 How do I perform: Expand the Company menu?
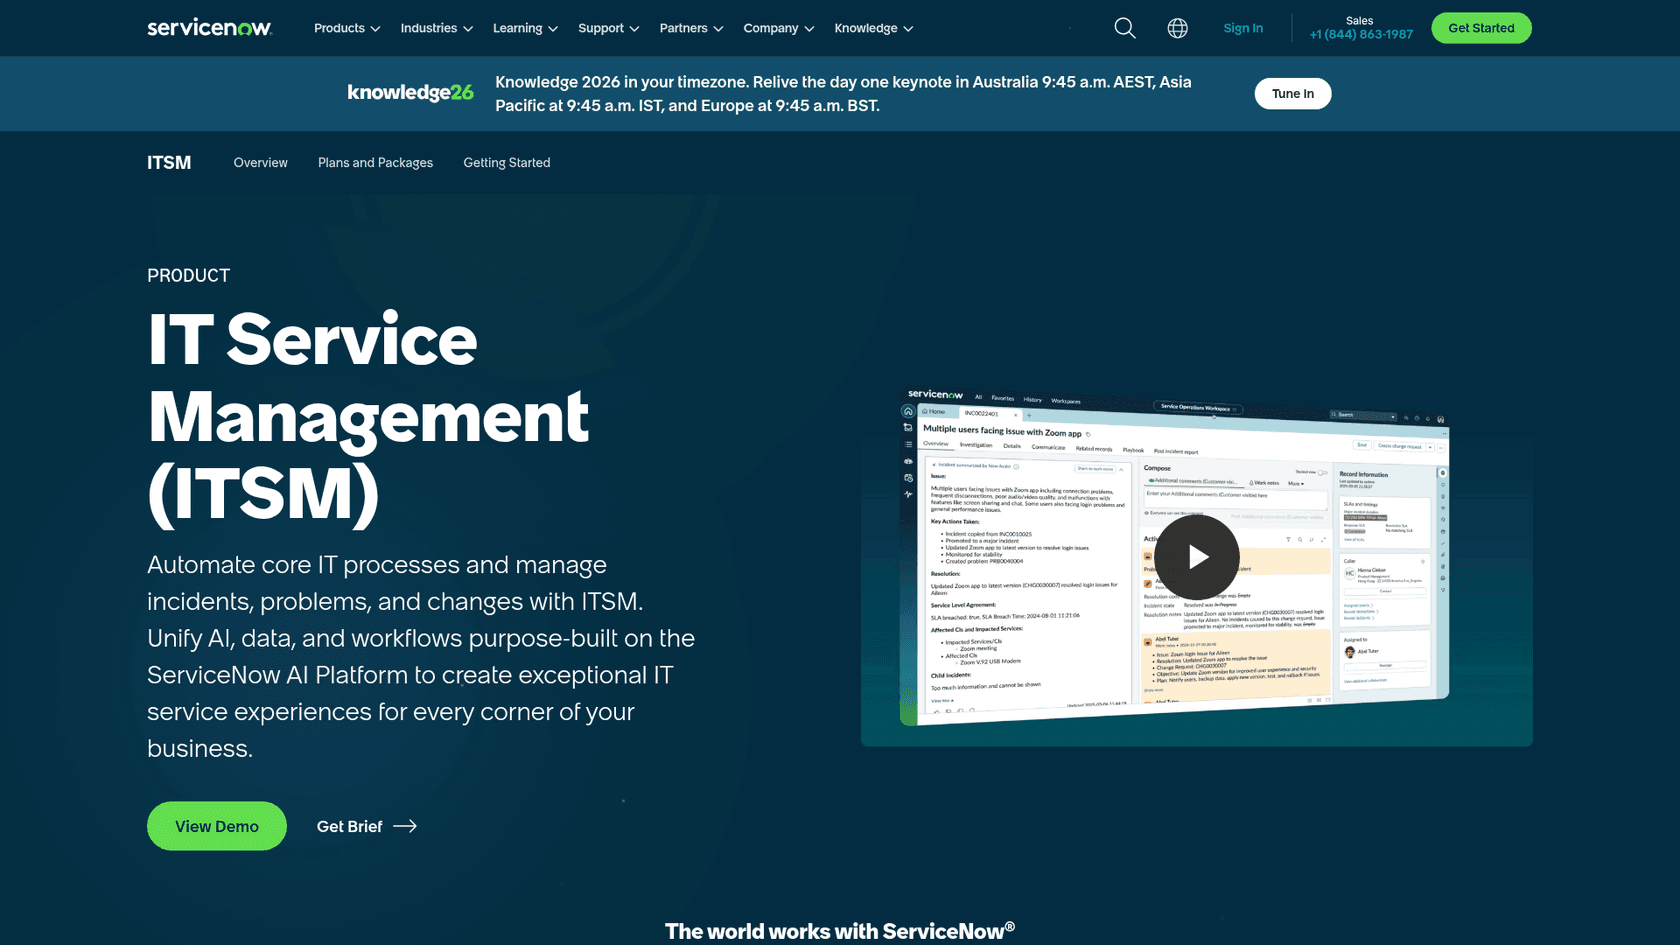tap(779, 28)
